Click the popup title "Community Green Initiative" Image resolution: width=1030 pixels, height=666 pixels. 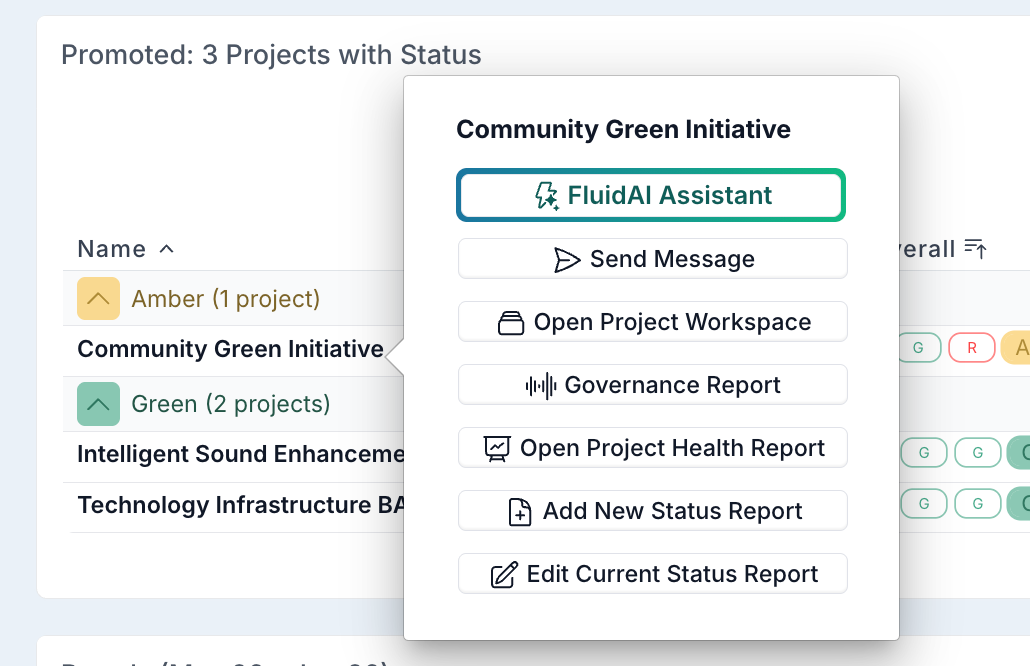coord(623,129)
